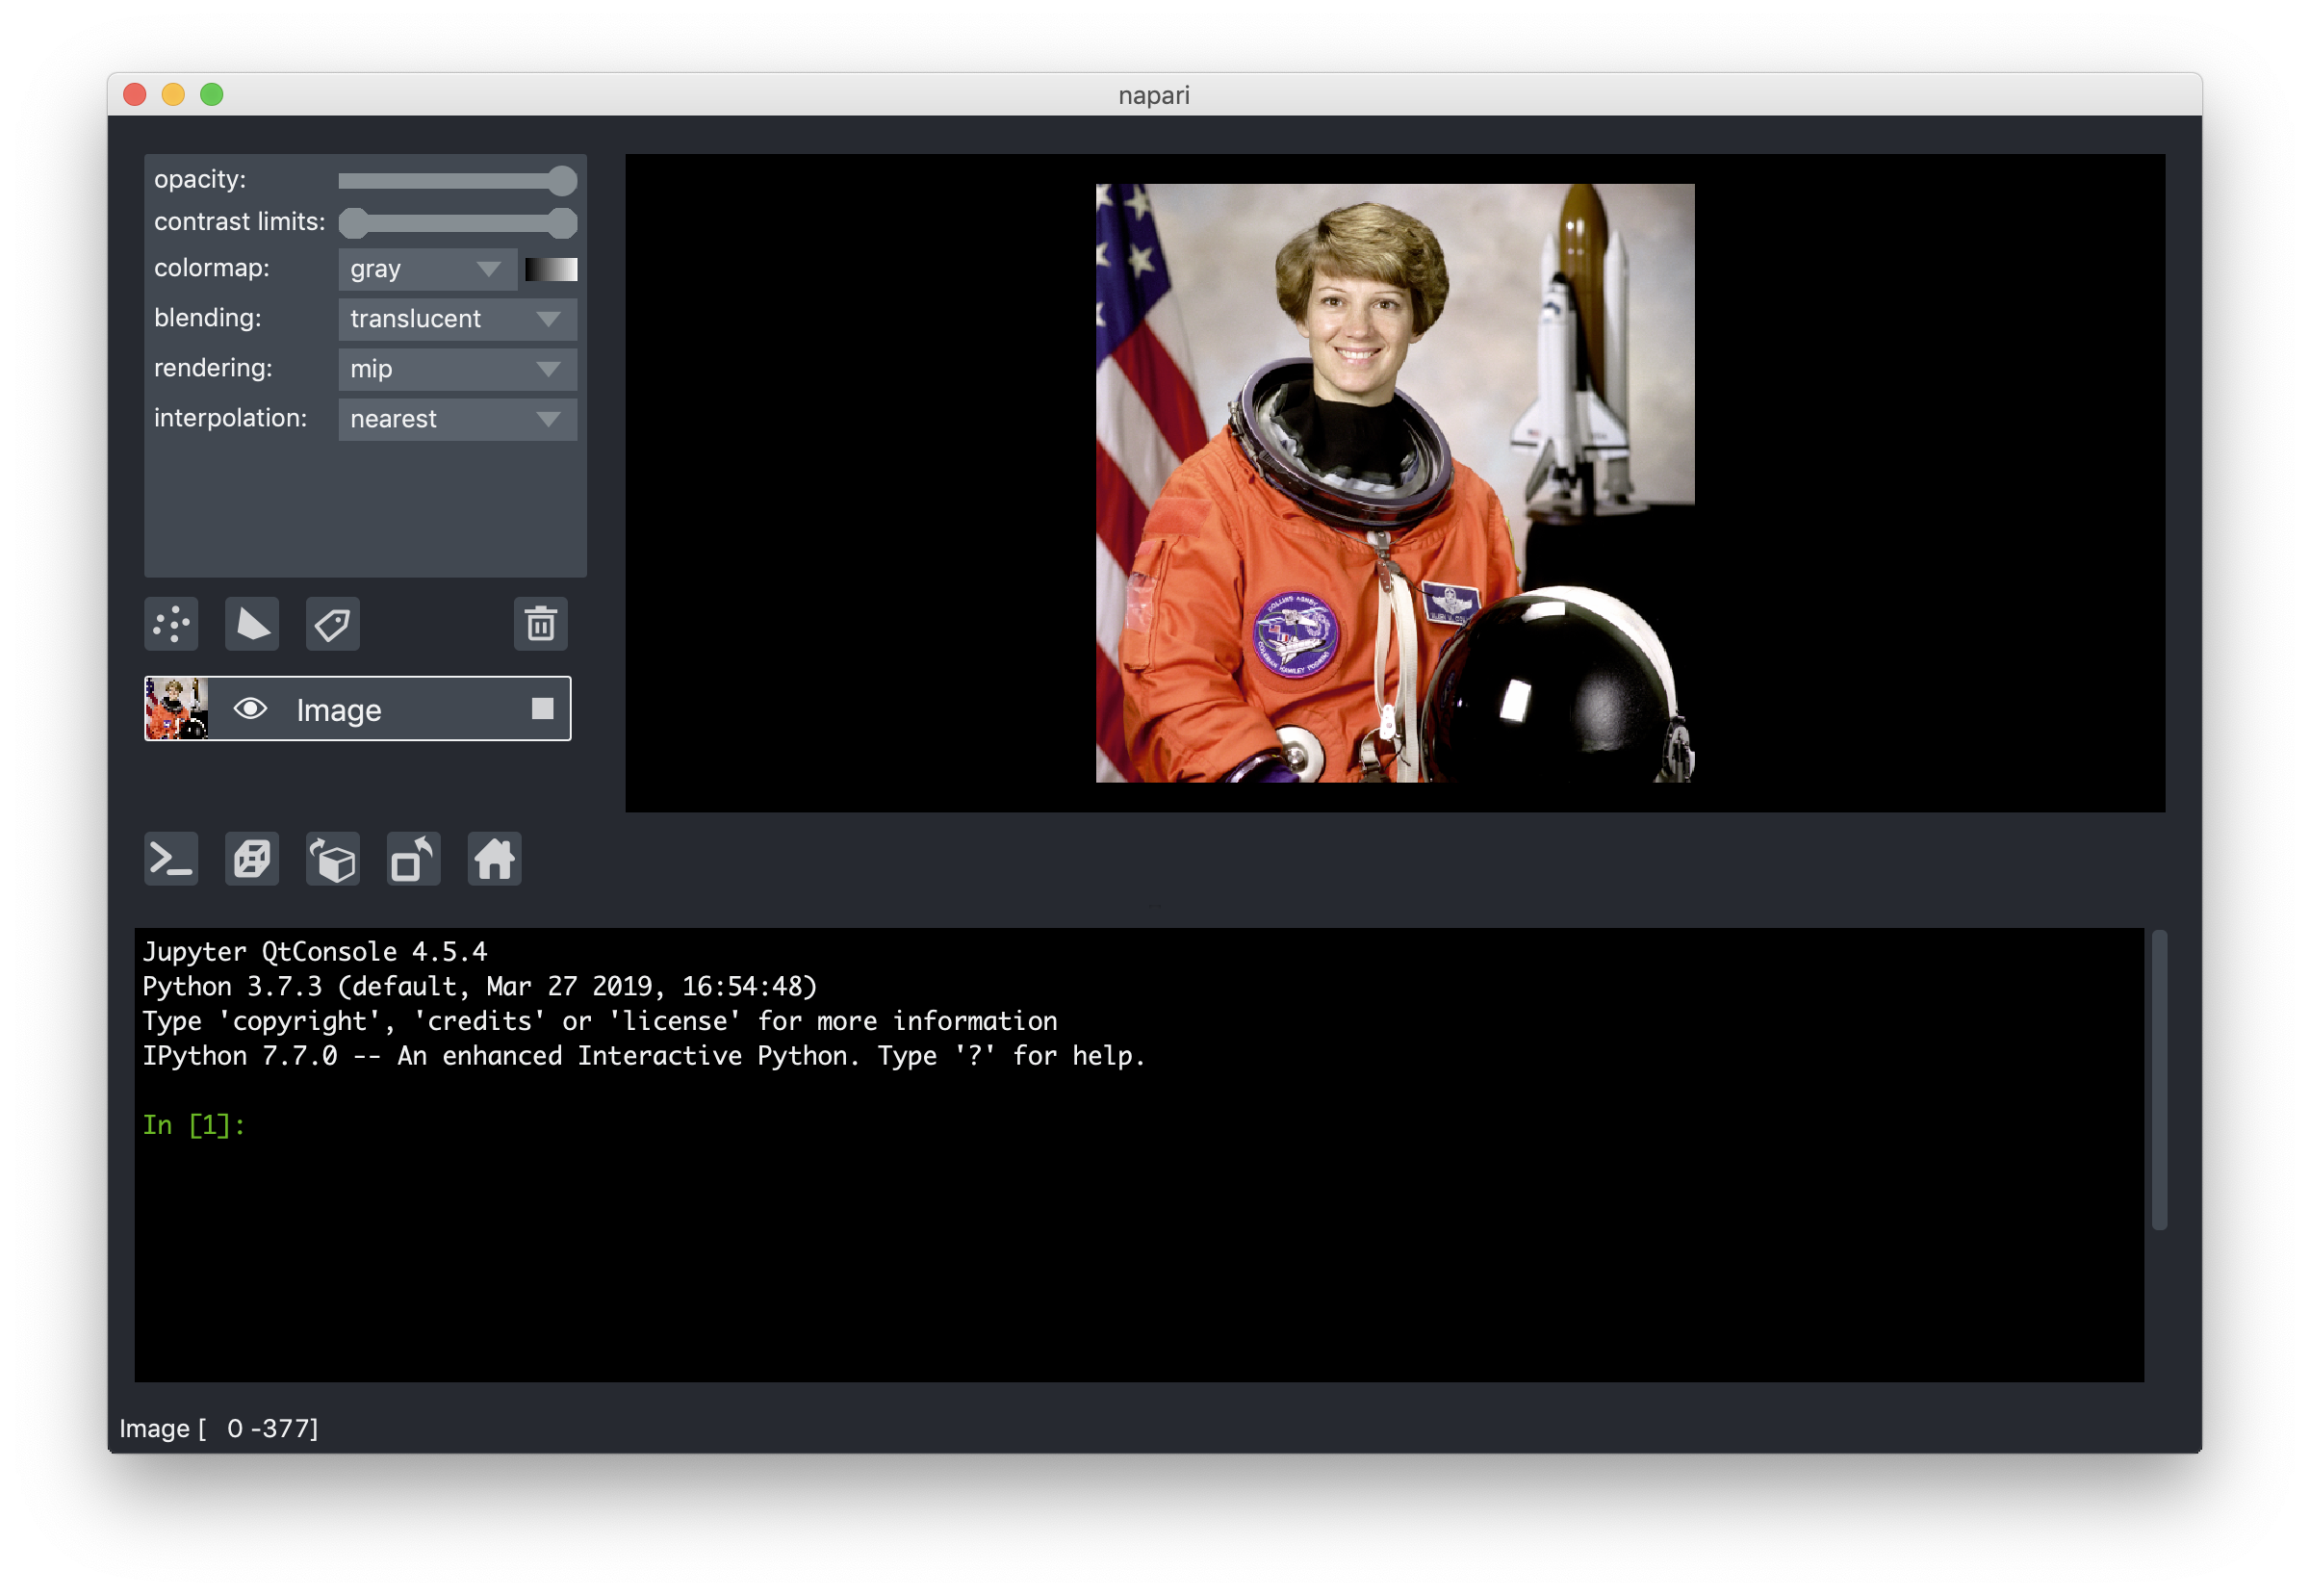Screen dimensions: 2310x1596
Task: Add a new labels layer
Action: tap(332, 624)
